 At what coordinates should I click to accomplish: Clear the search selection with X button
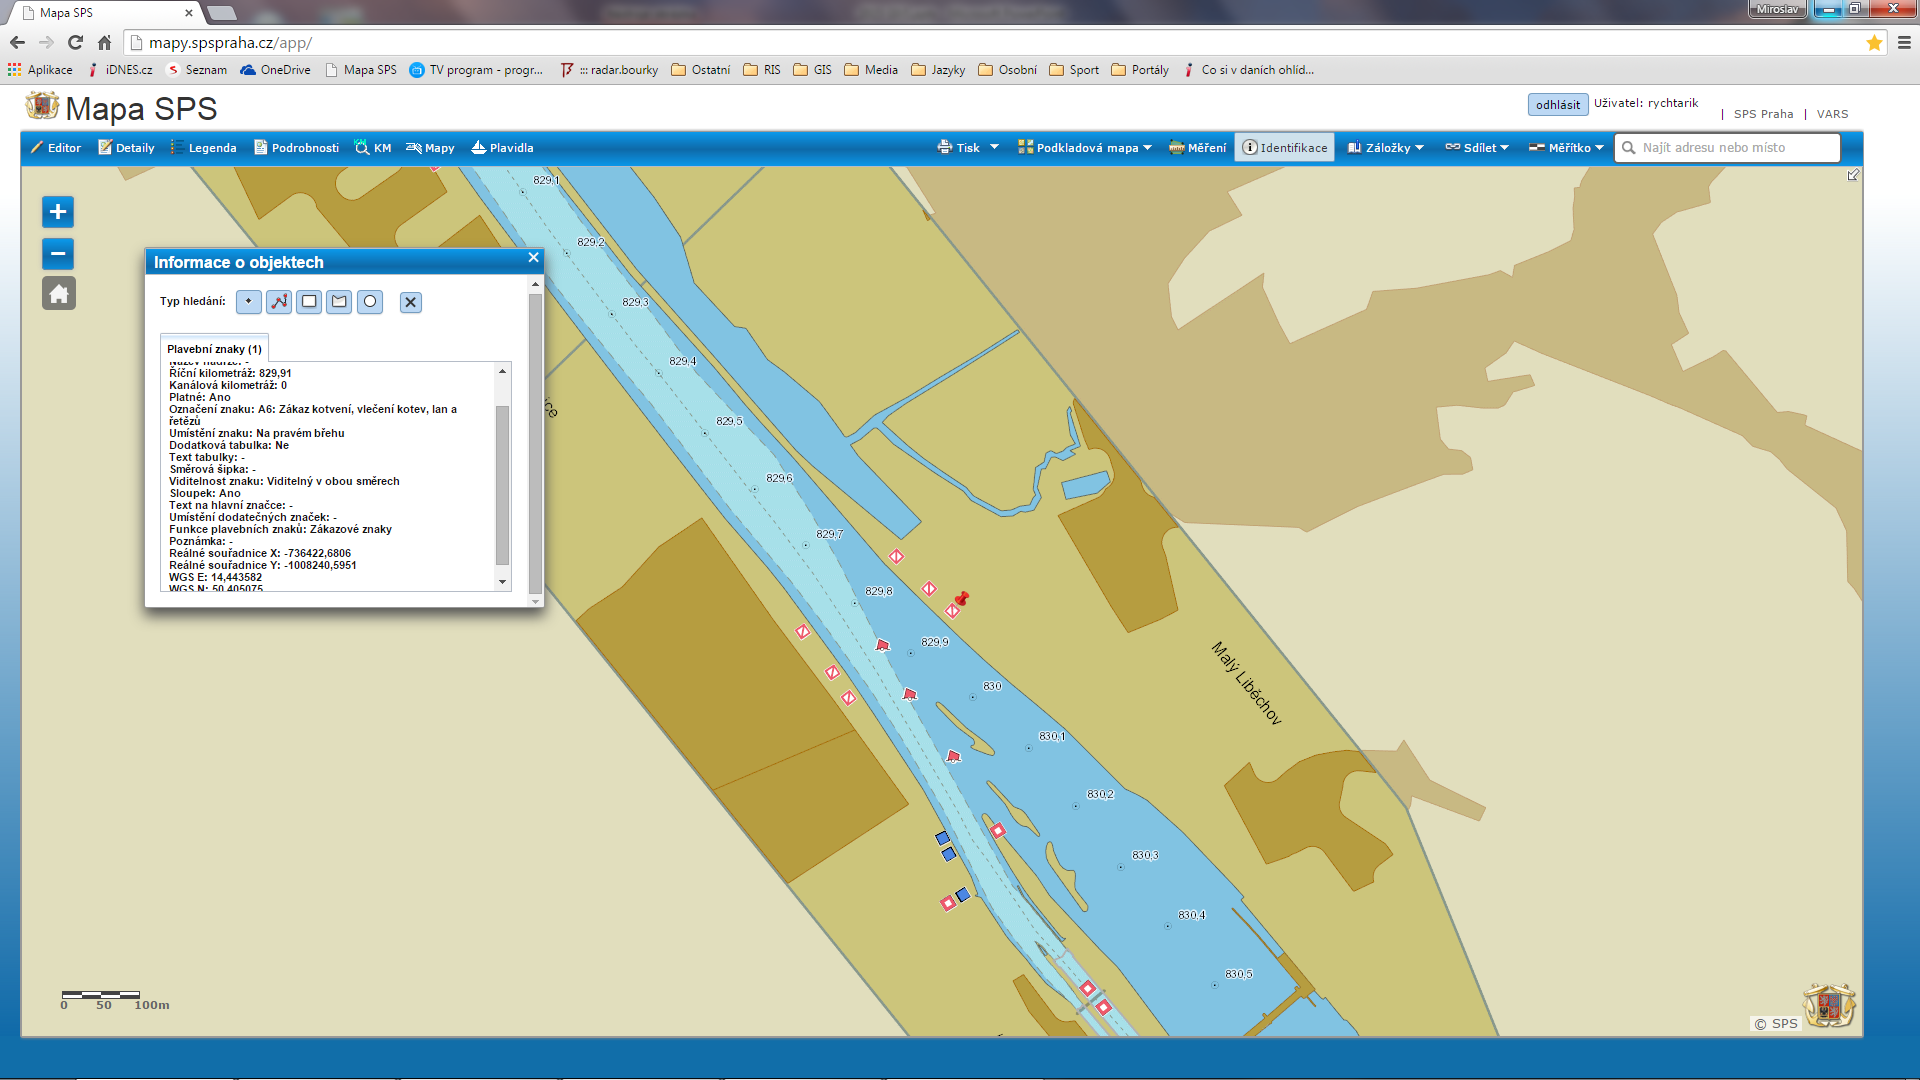point(410,302)
